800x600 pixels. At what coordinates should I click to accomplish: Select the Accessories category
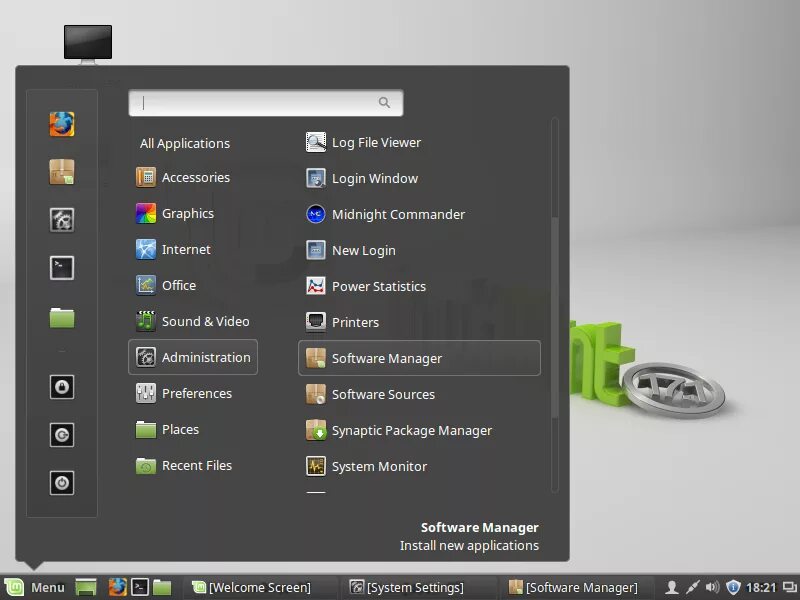[x=193, y=178]
